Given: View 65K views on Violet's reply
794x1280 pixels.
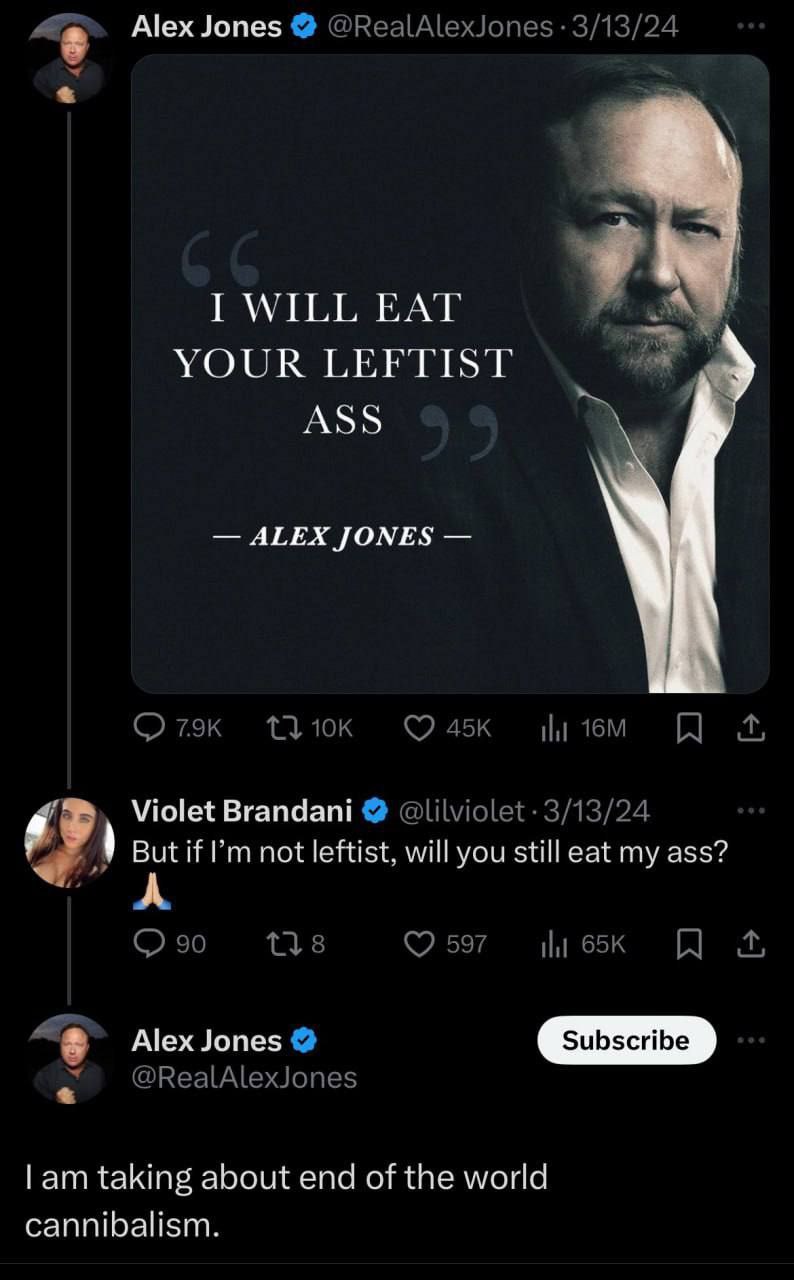Looking at the screenshot, I should (555, 943).
